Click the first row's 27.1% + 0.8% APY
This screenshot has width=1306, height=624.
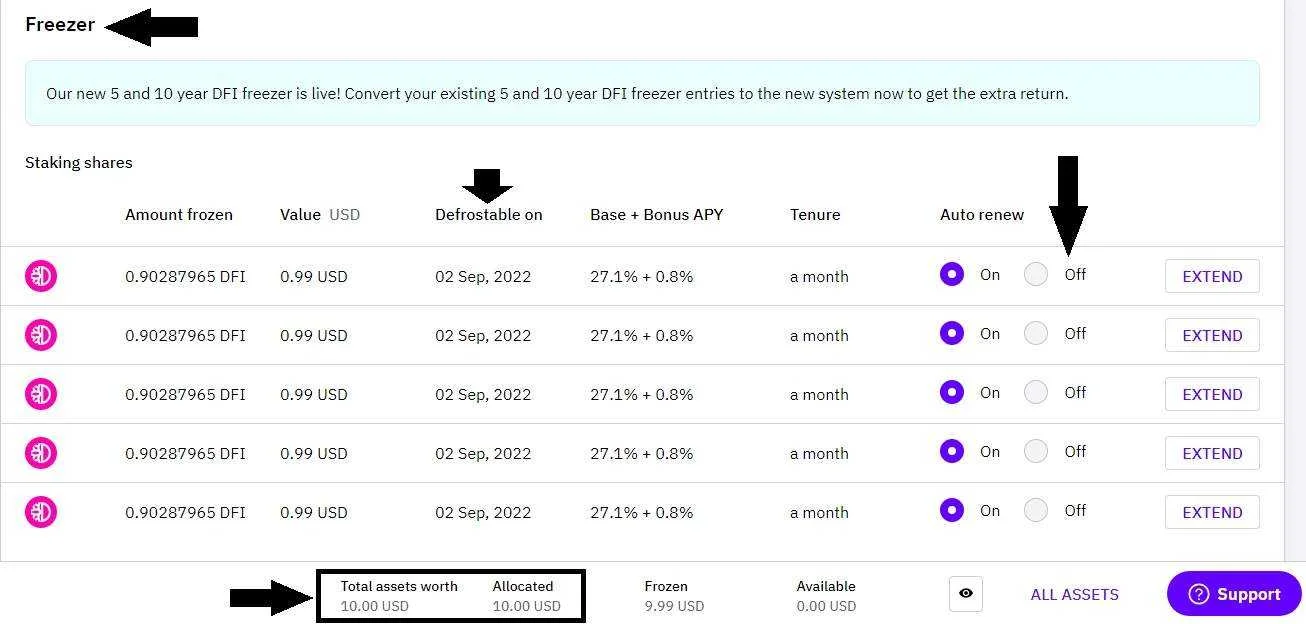pos(642,276)
